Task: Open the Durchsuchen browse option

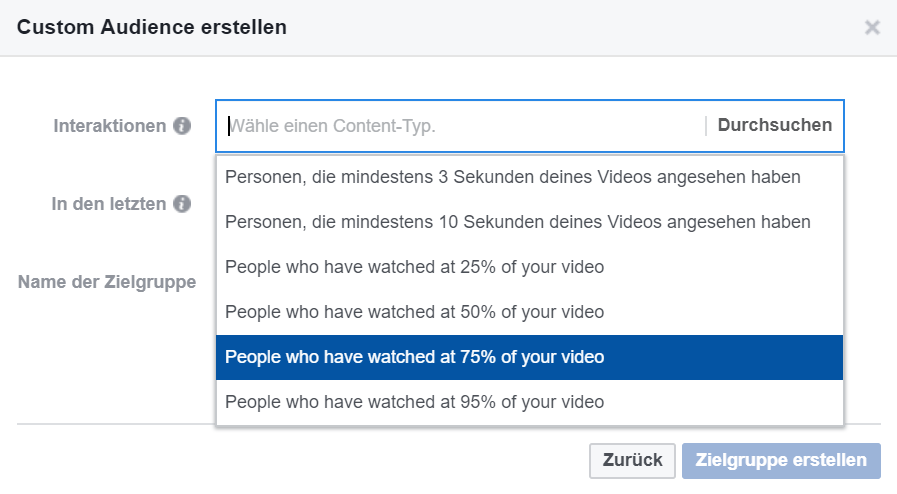Action: 775,125
